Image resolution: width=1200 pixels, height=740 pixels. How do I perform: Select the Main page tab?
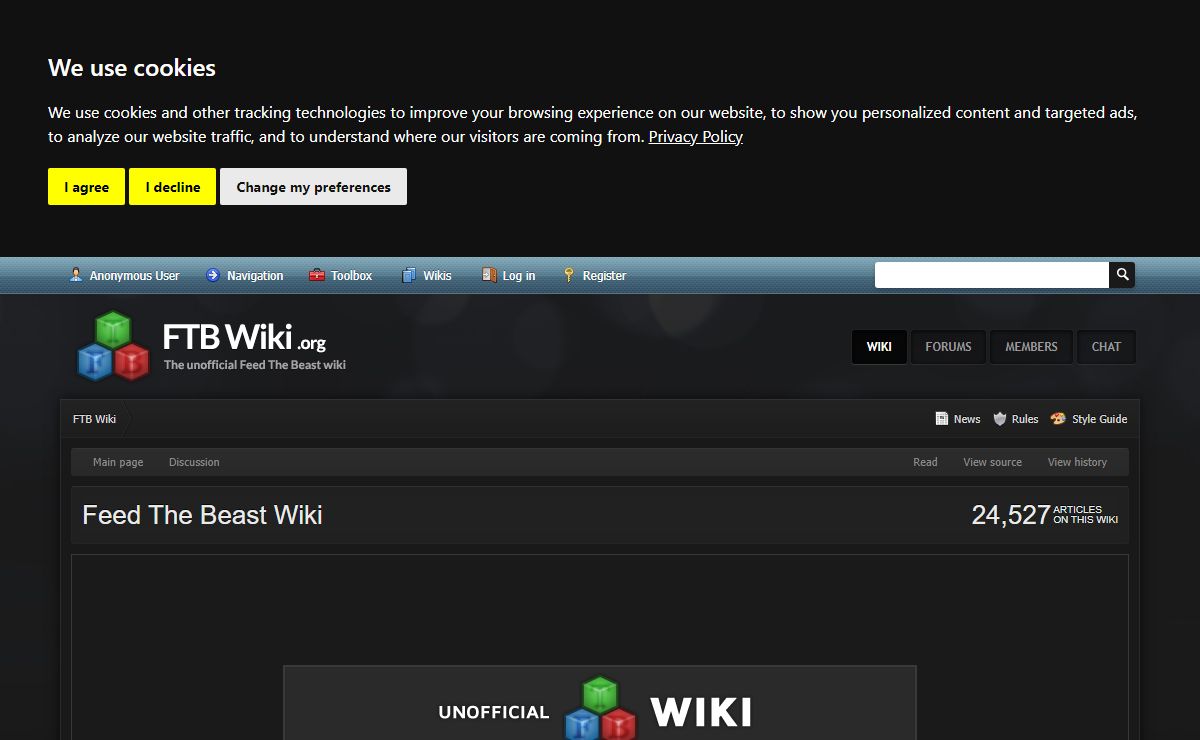pos(118,462)
